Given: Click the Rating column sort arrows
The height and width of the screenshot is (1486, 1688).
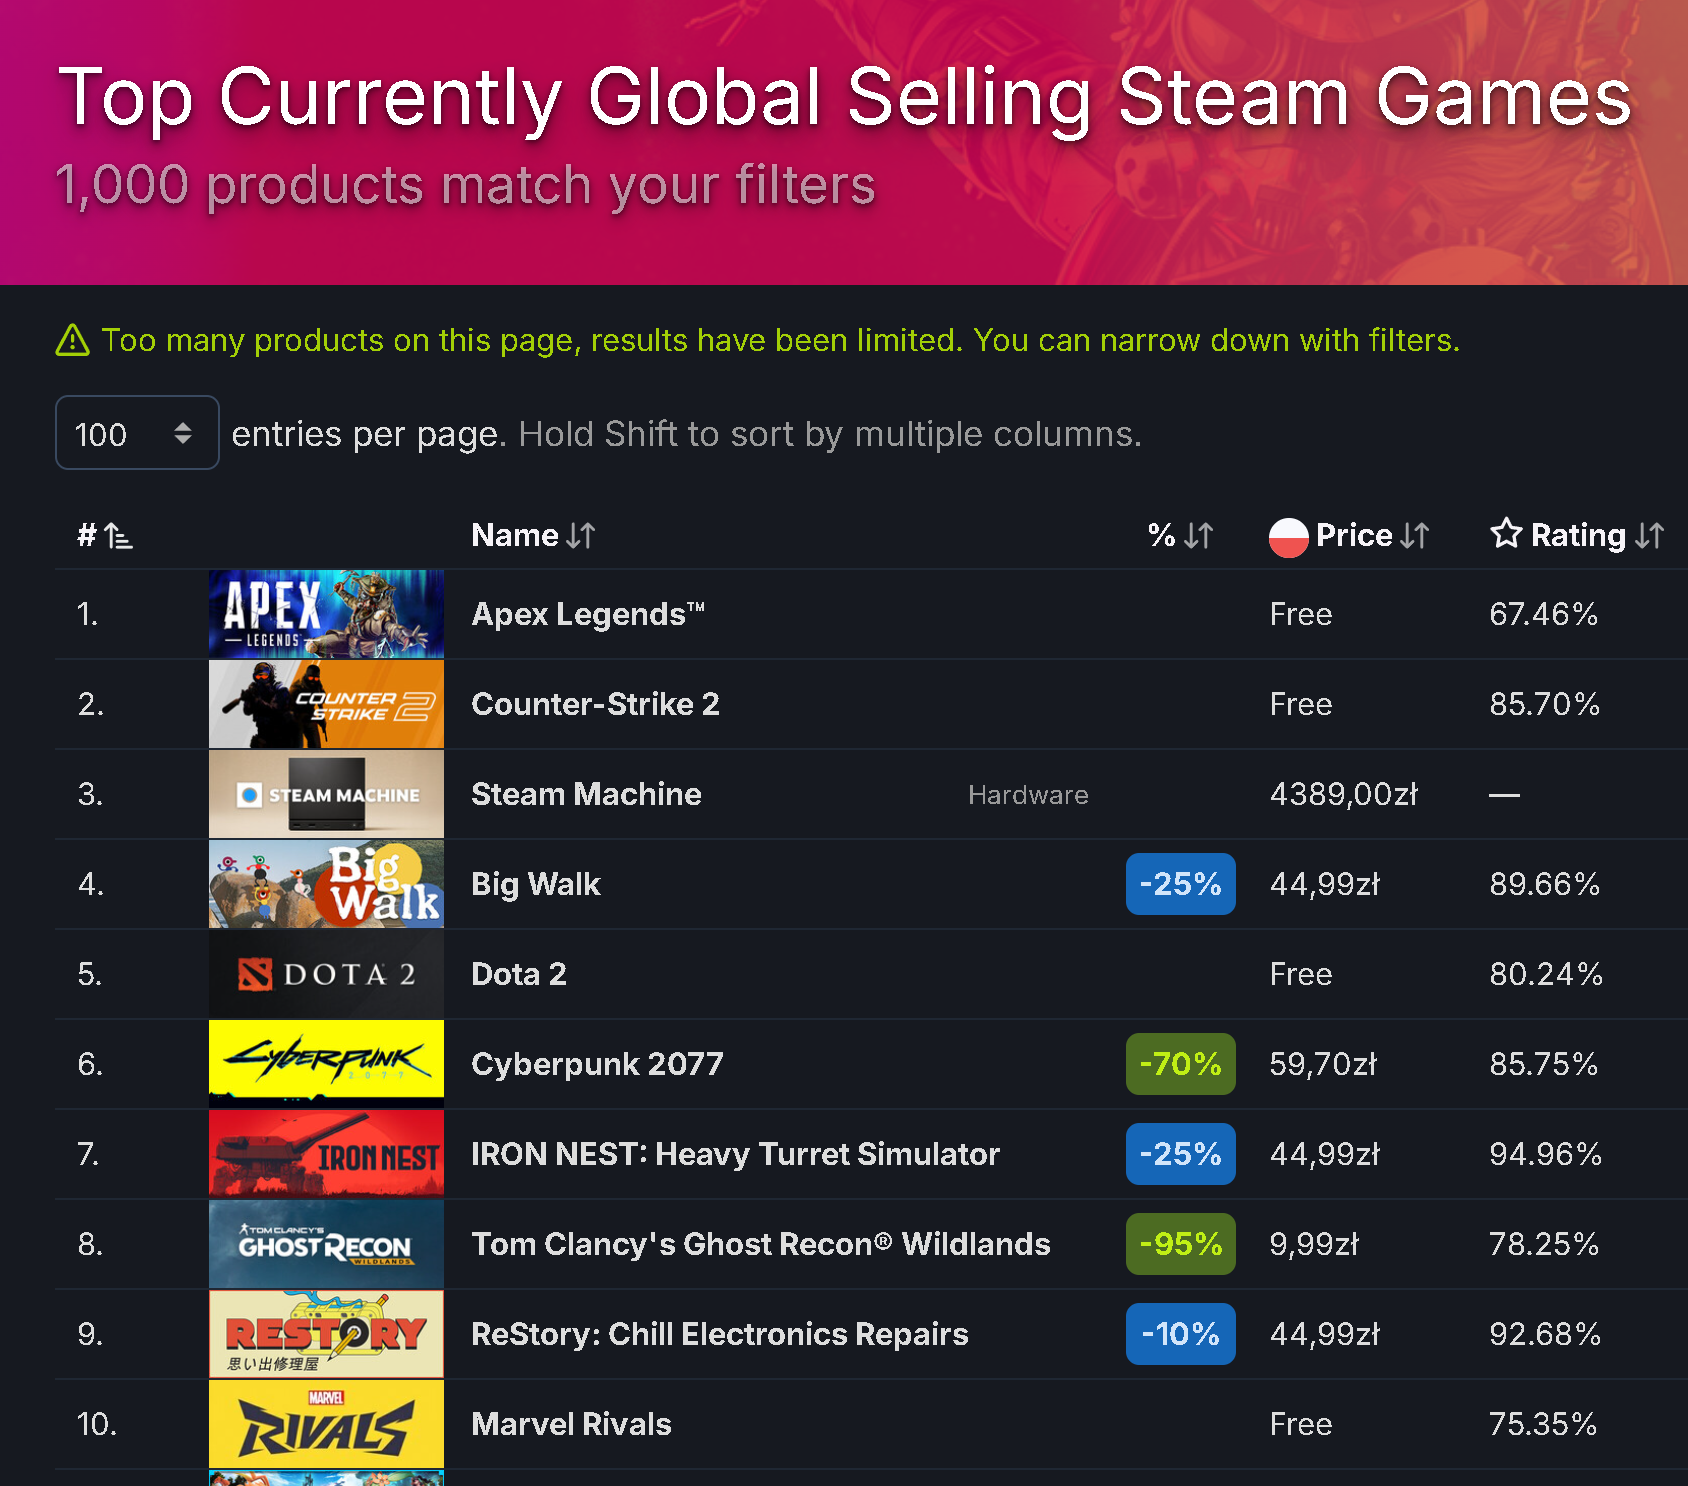Looking at the screenshot, I should pyautogui.click(x=1649, y=536).
